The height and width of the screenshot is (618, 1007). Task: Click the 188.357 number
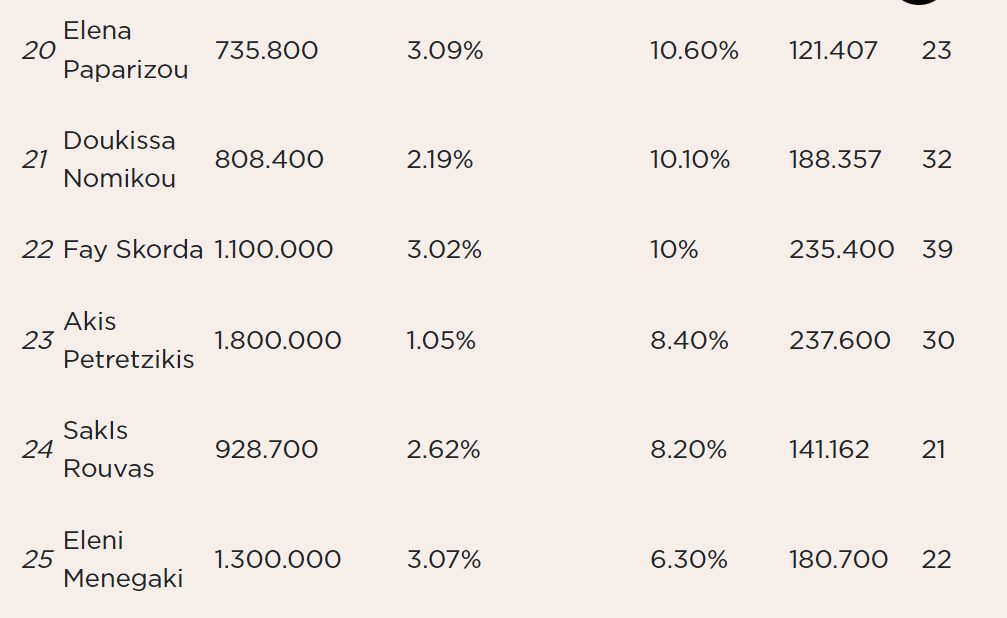(835, 160)
